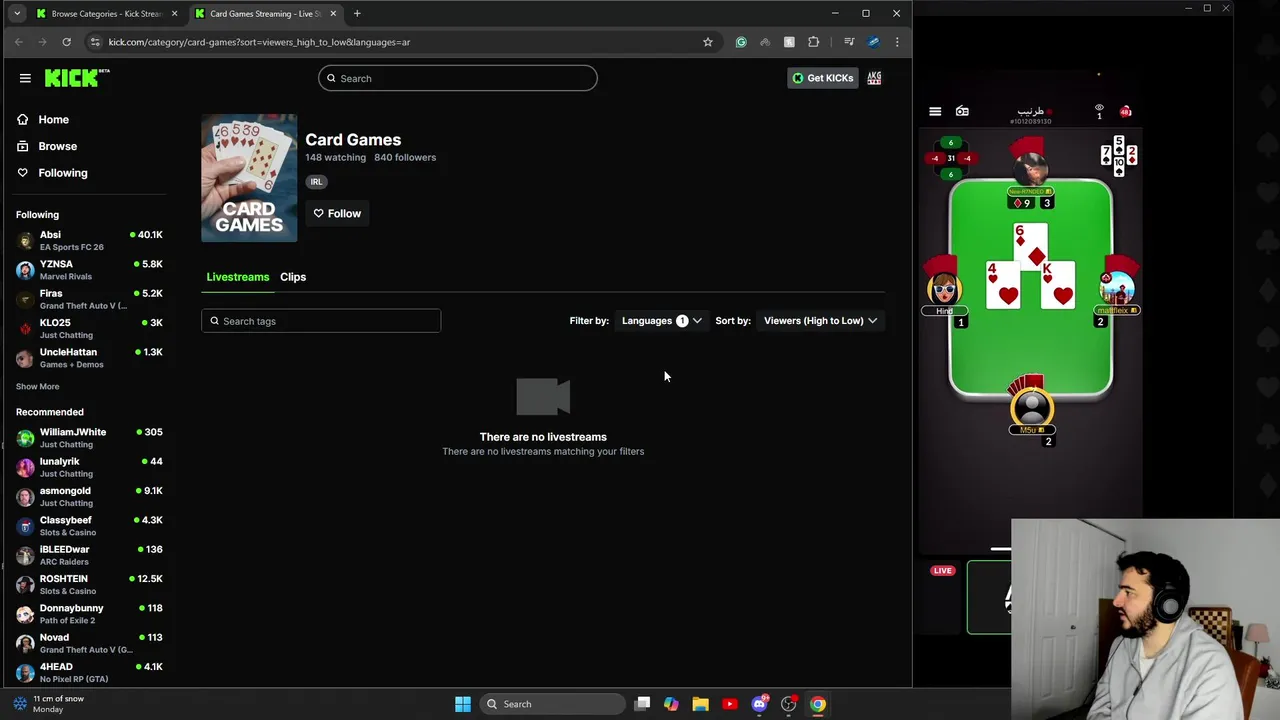Open new browser tab with plus icon
This screenshot has height=720, width=1280.
357,13
